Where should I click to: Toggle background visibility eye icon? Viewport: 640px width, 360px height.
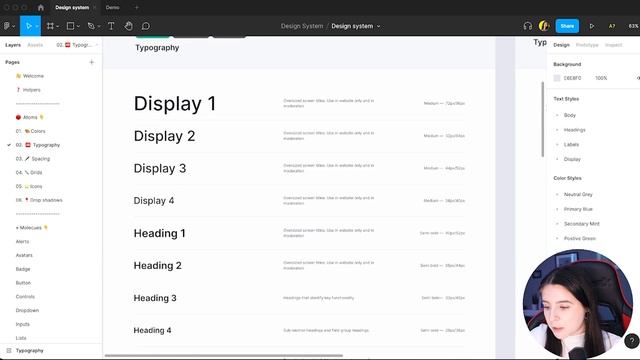point(638,78)
